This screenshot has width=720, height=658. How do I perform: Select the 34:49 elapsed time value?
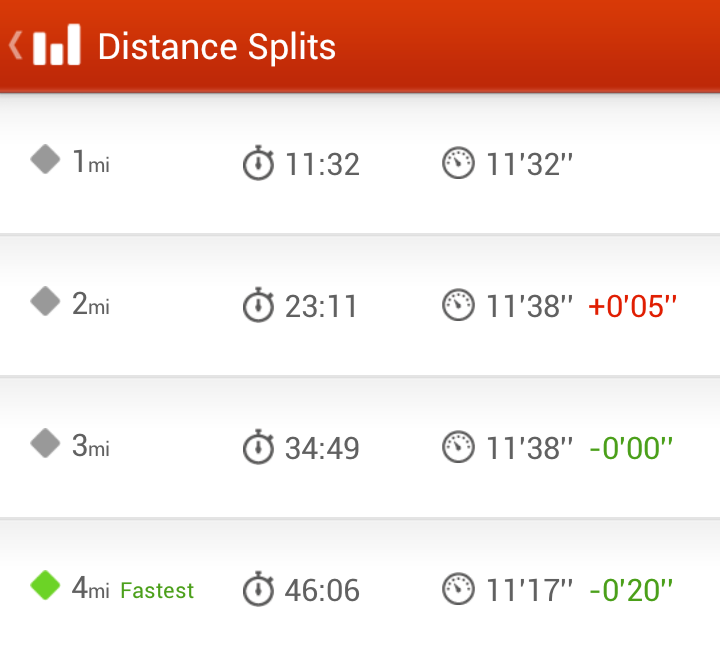(322, 448)
